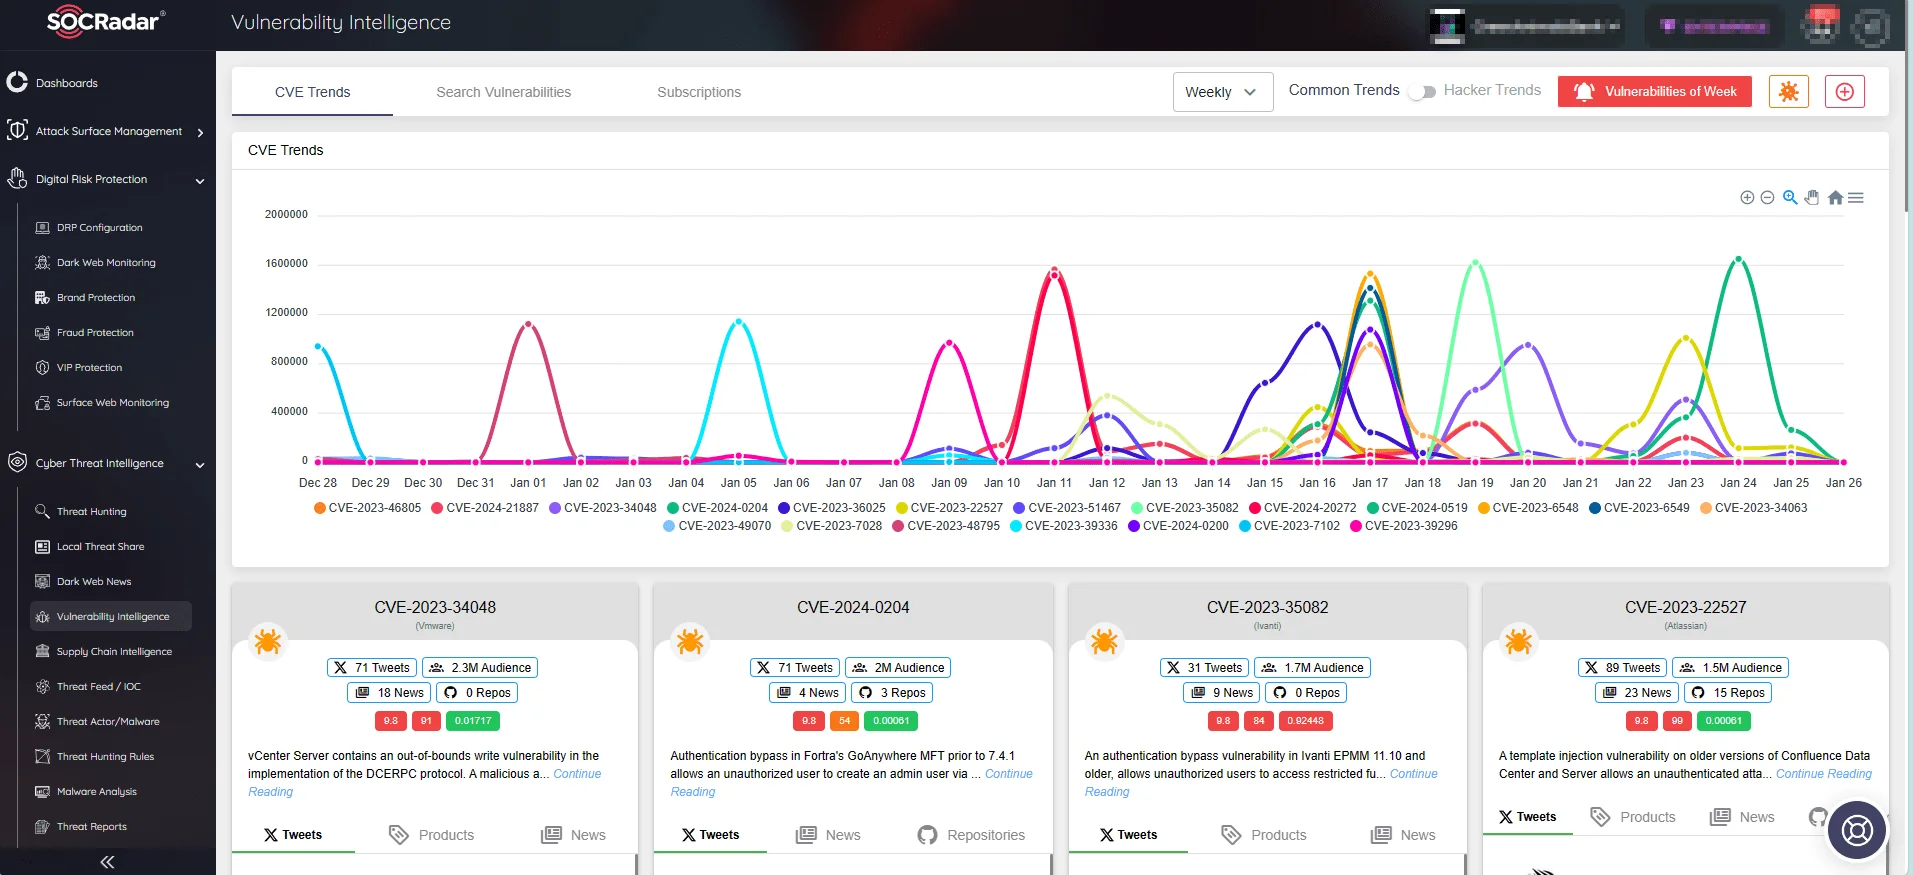The width and height of the screenshot is (1913, 875).
Task: Activate chart selection zoom magnifier tool
Action: [1790, 198]
